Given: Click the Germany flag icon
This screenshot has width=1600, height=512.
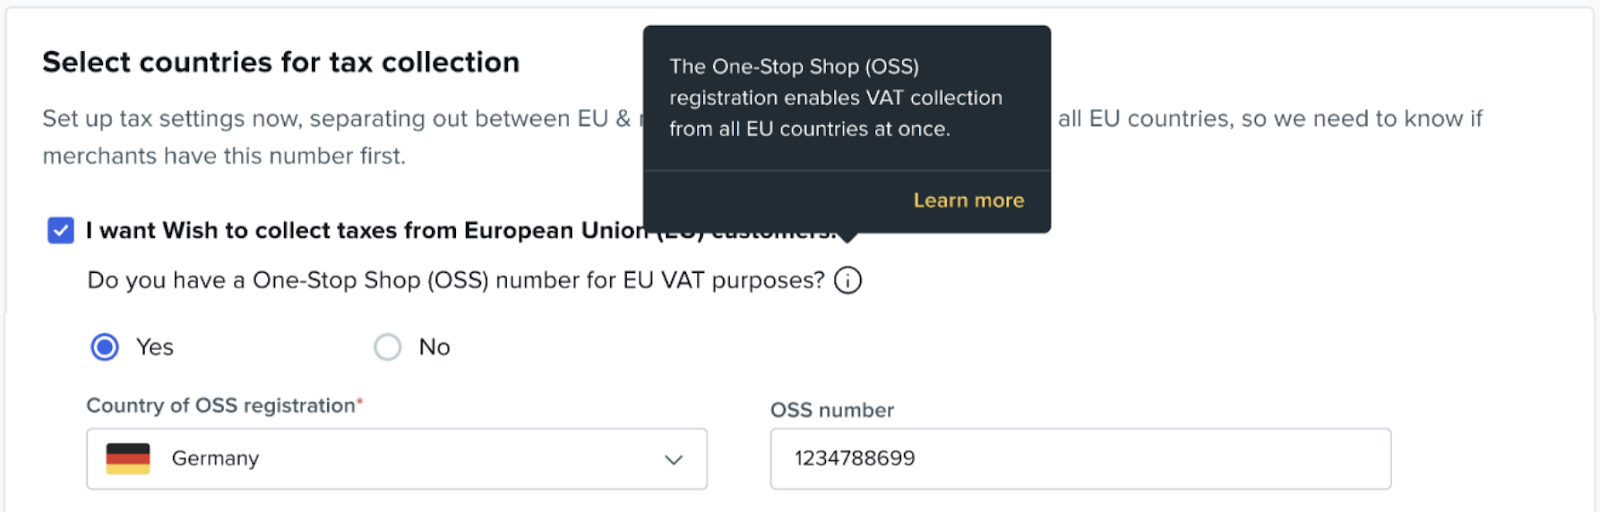Looking at the screenshot, I should (x=128, y=458).
